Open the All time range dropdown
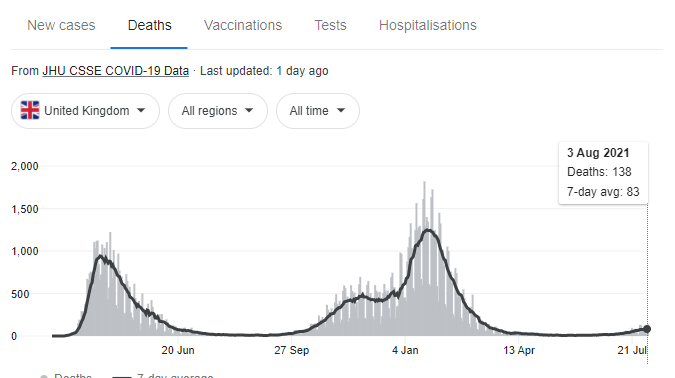 click(318, 111)
